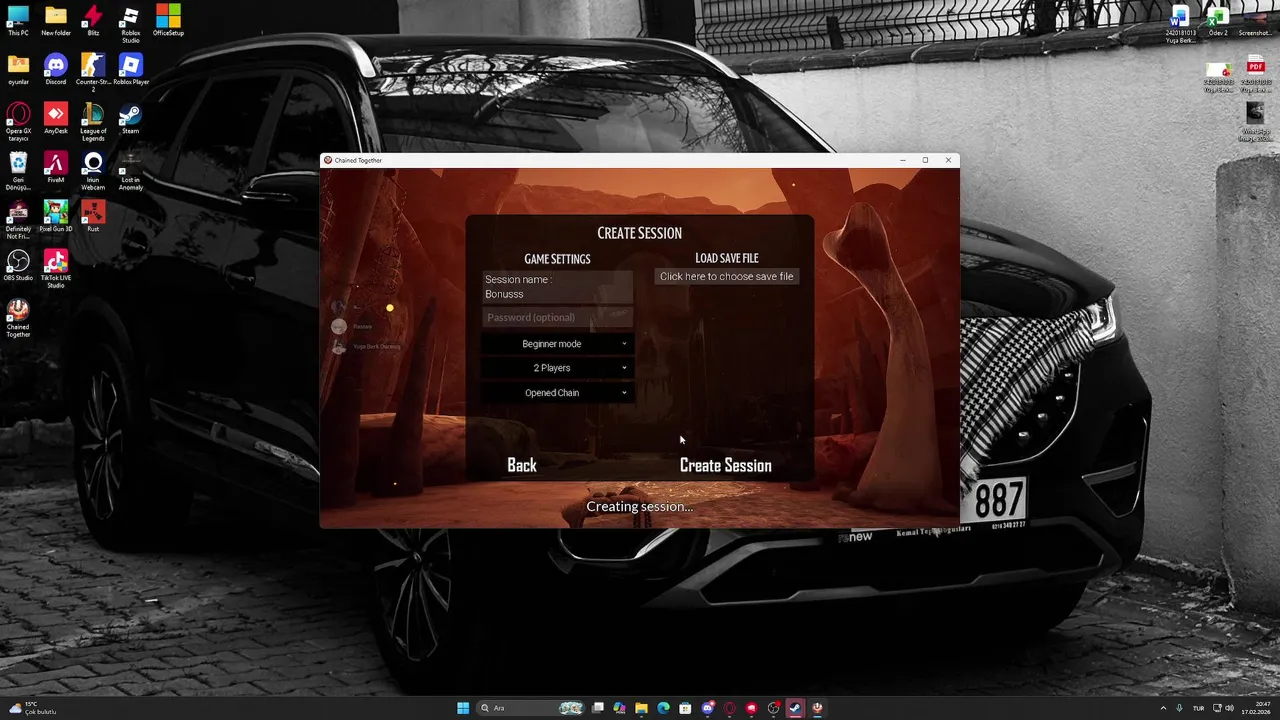Image resolution: width=1280 pixels, height=720 pixels.
Task: Select the Blitz desktop shortcut
Action: point(93,20)
